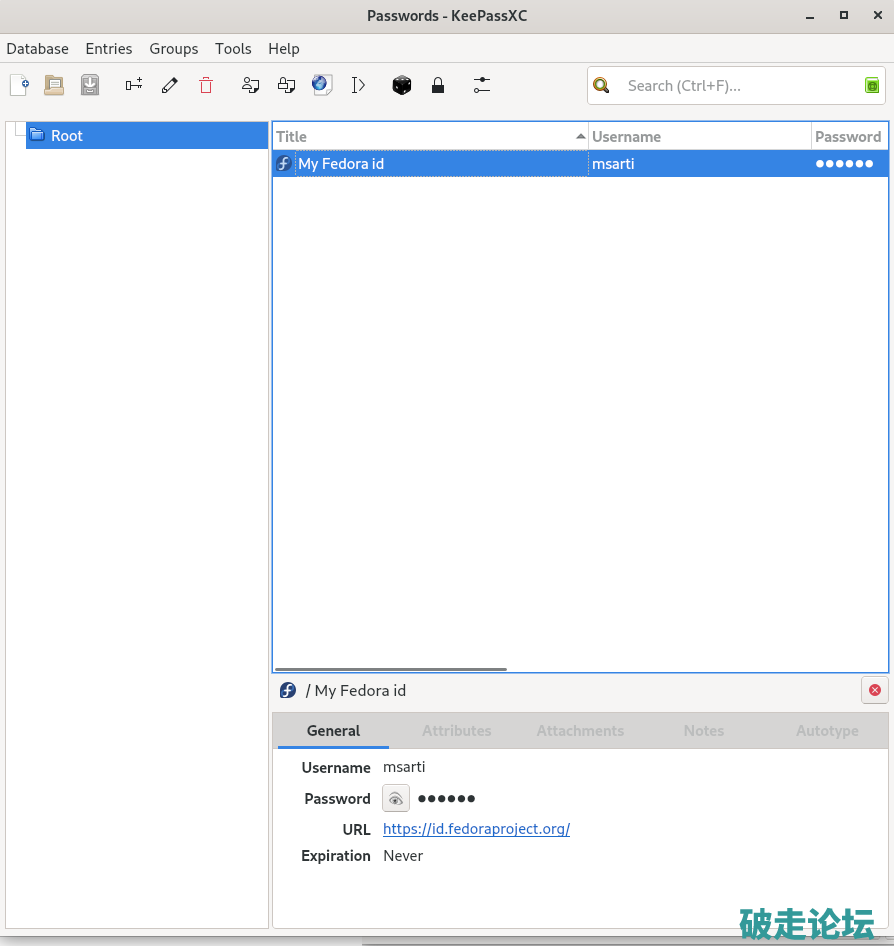
Task: Delete the entry using the red trash icon
Action: click(x=206, y=86)
